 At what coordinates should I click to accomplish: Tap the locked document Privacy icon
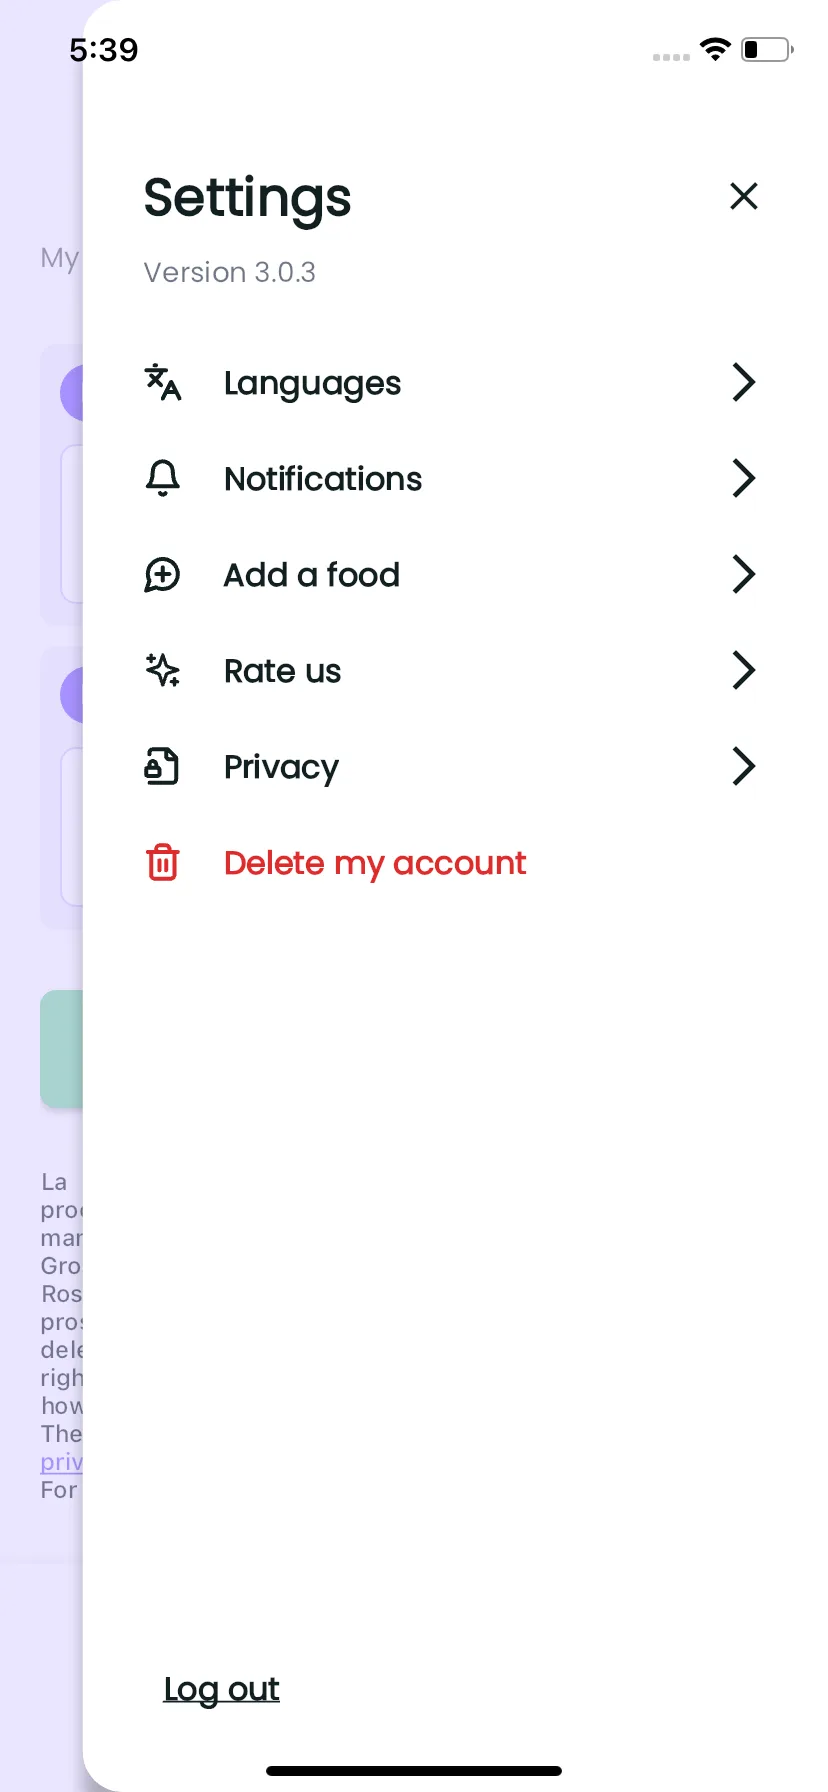(163, 767)
